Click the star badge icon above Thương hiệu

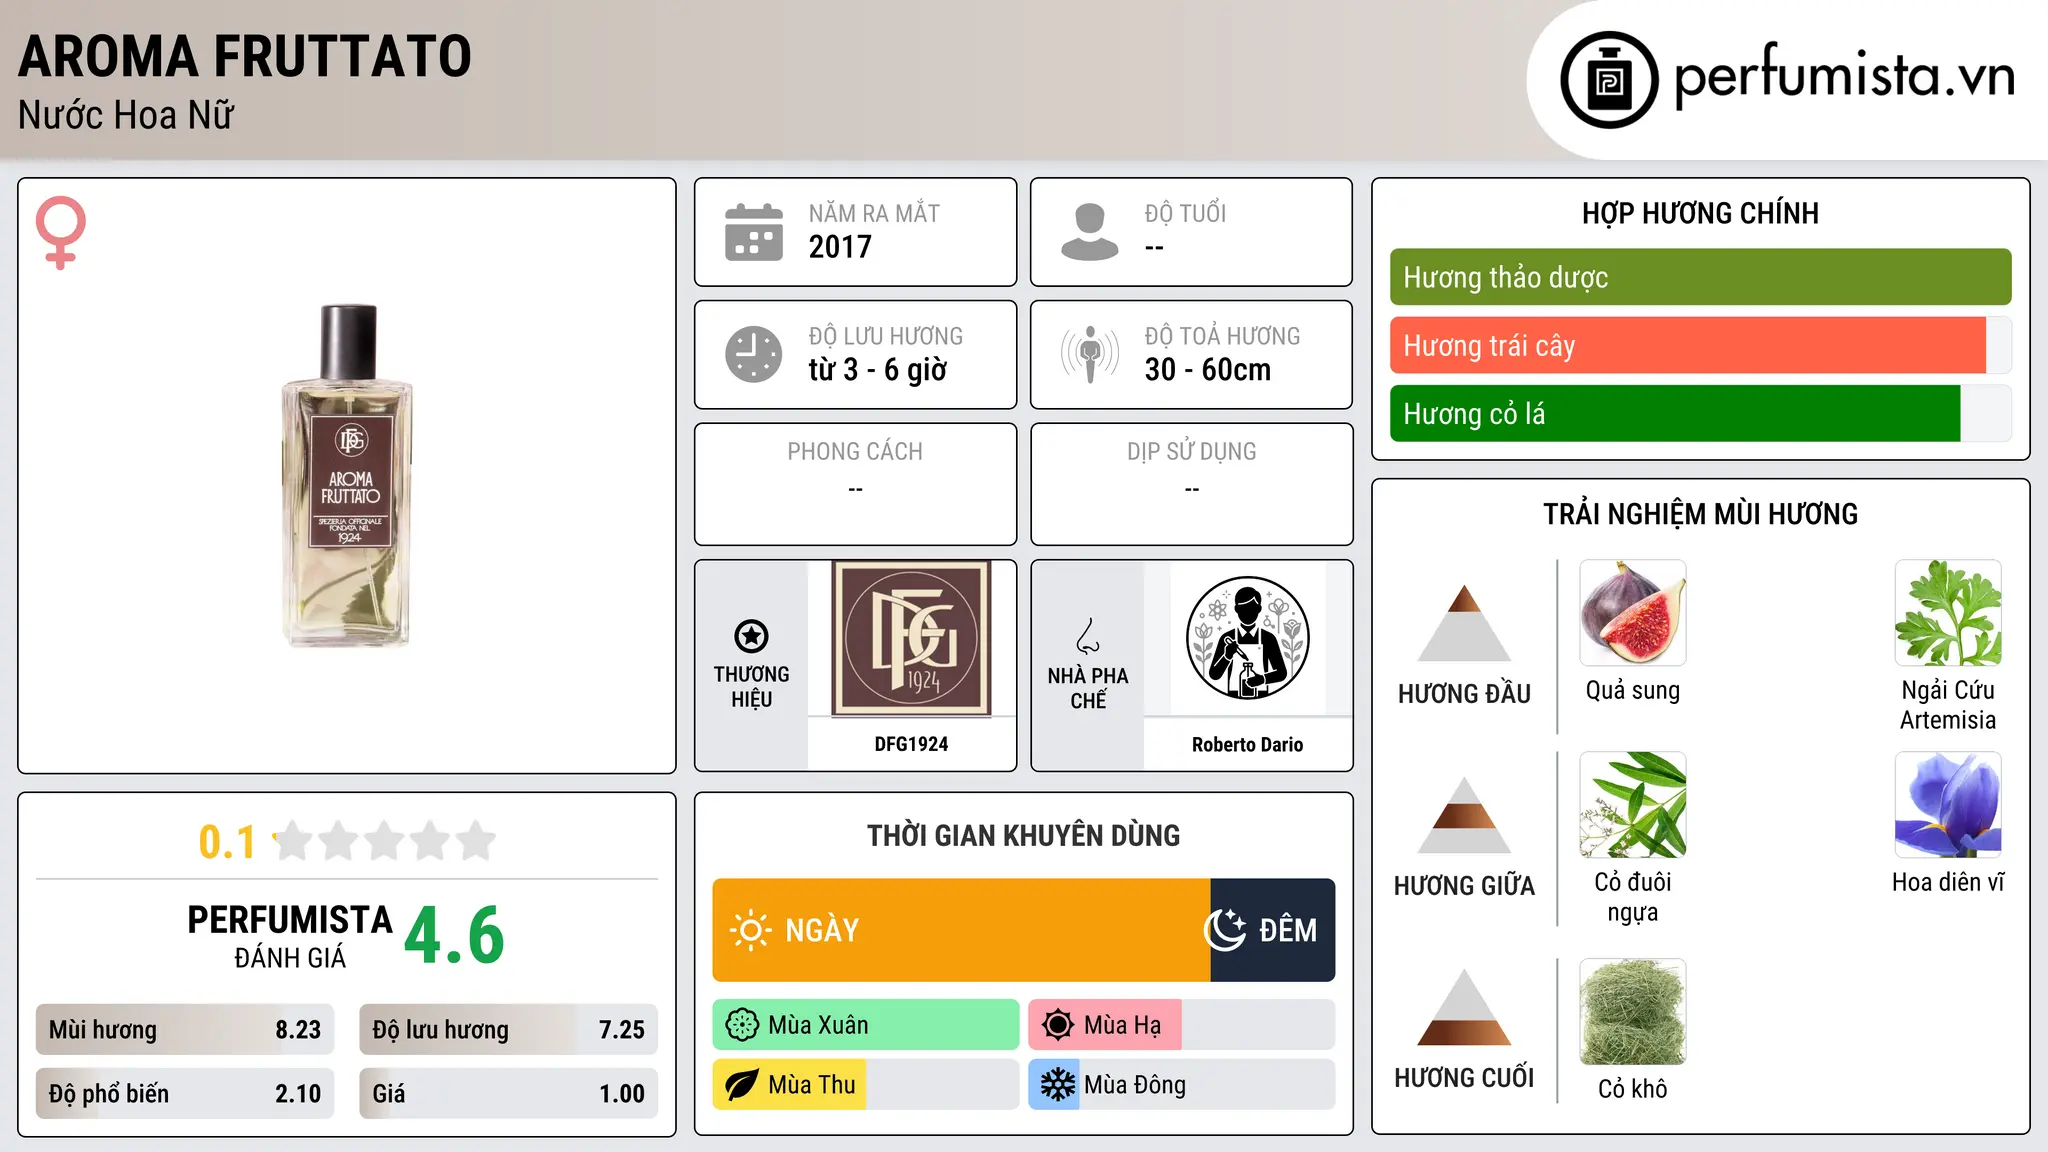751,636
